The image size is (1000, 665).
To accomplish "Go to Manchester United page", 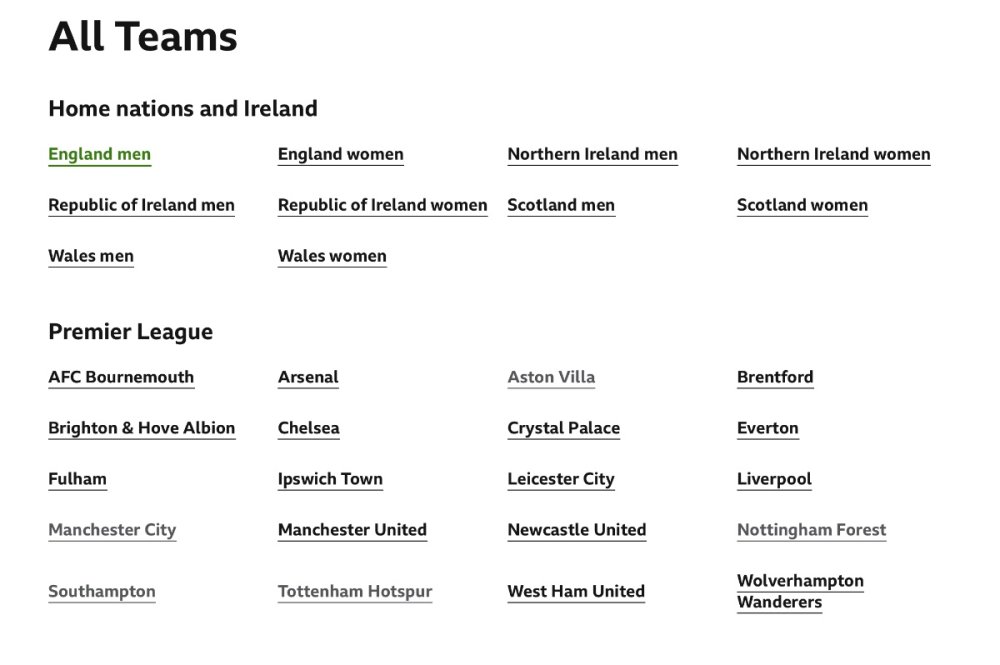I will (352, 530).
